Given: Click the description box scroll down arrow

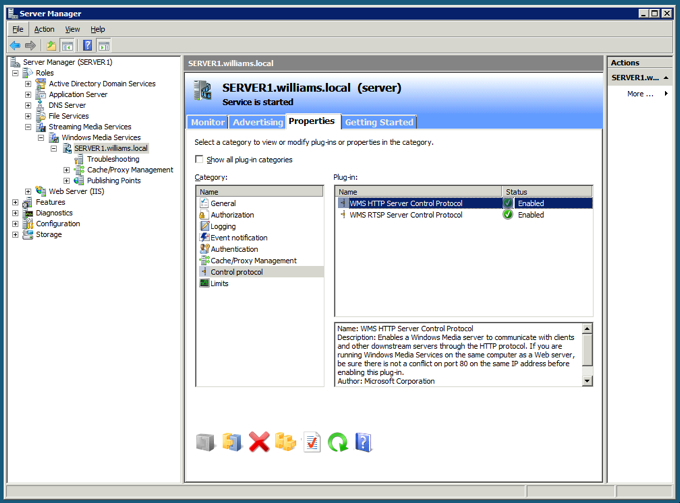Looking at the screenshot, I should (x=587, y=381).
